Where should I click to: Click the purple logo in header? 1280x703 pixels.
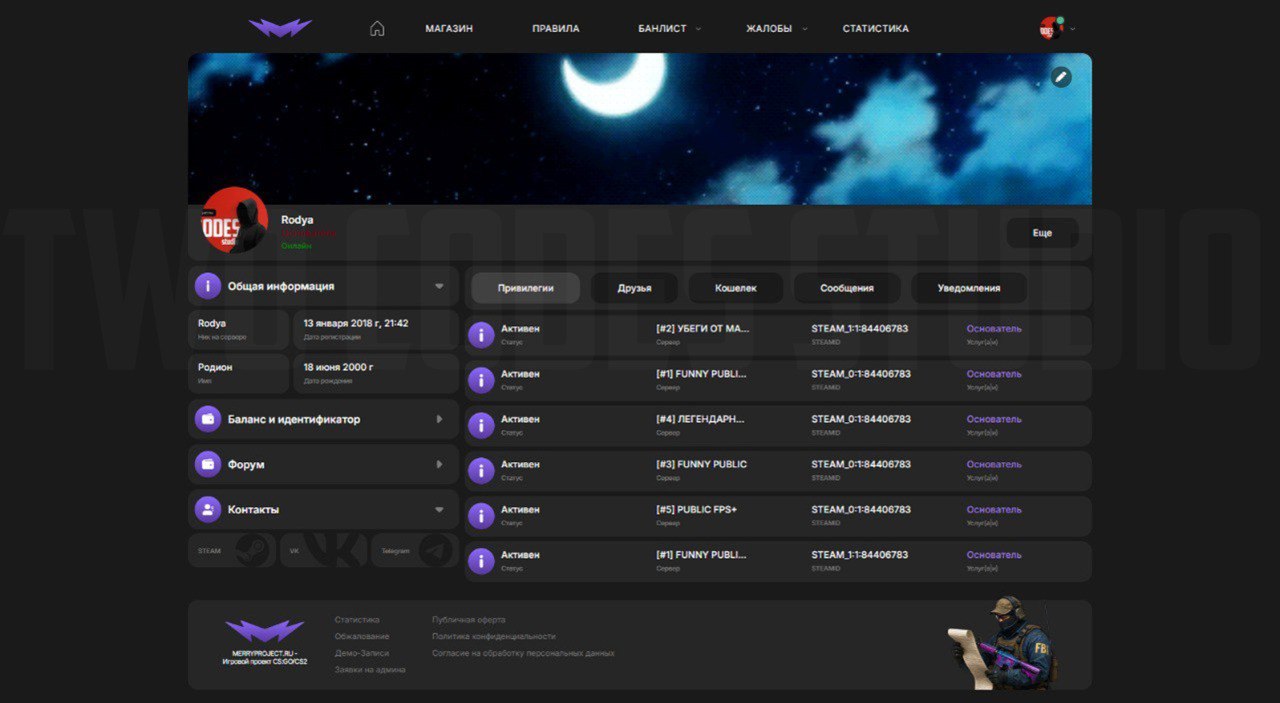pos(280,29)
